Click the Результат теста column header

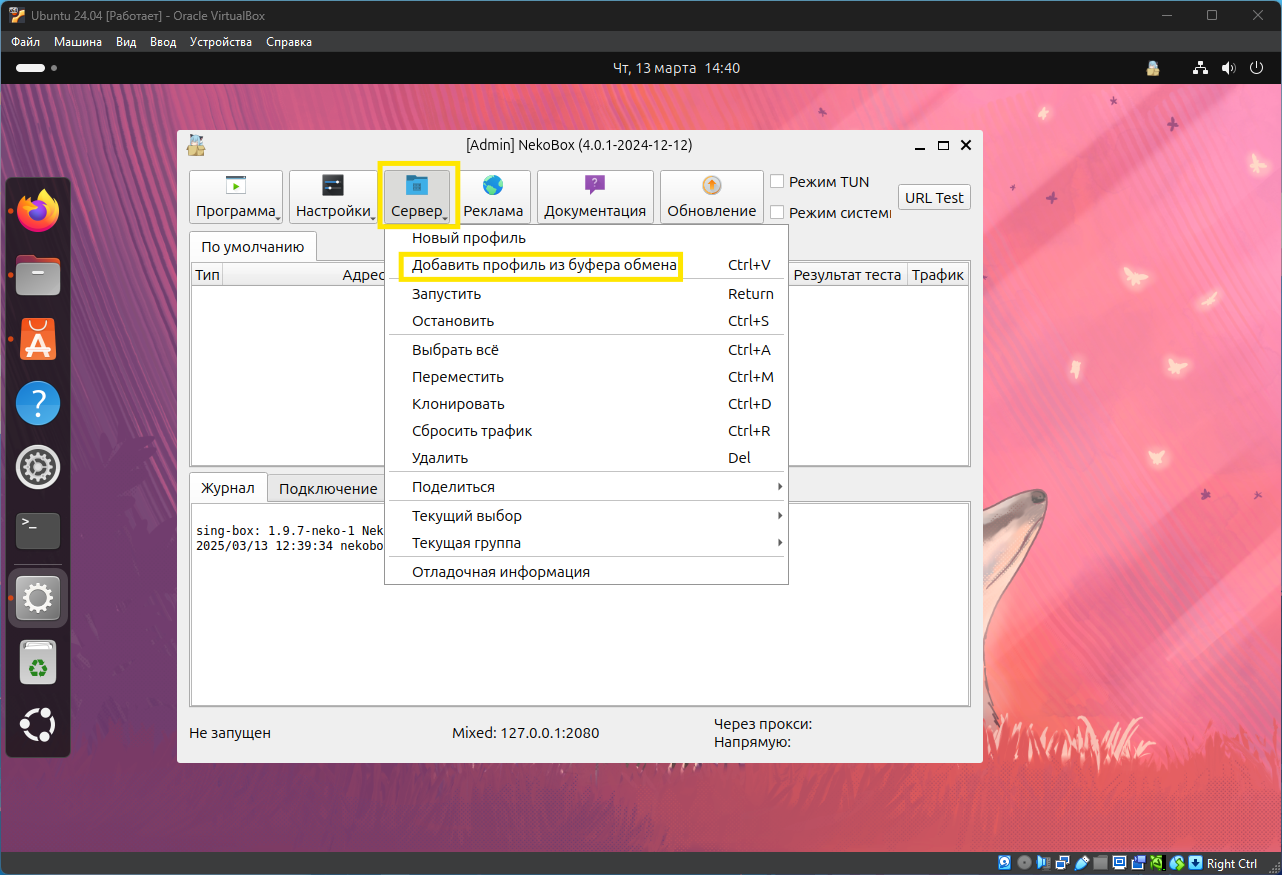pos(847,275)
